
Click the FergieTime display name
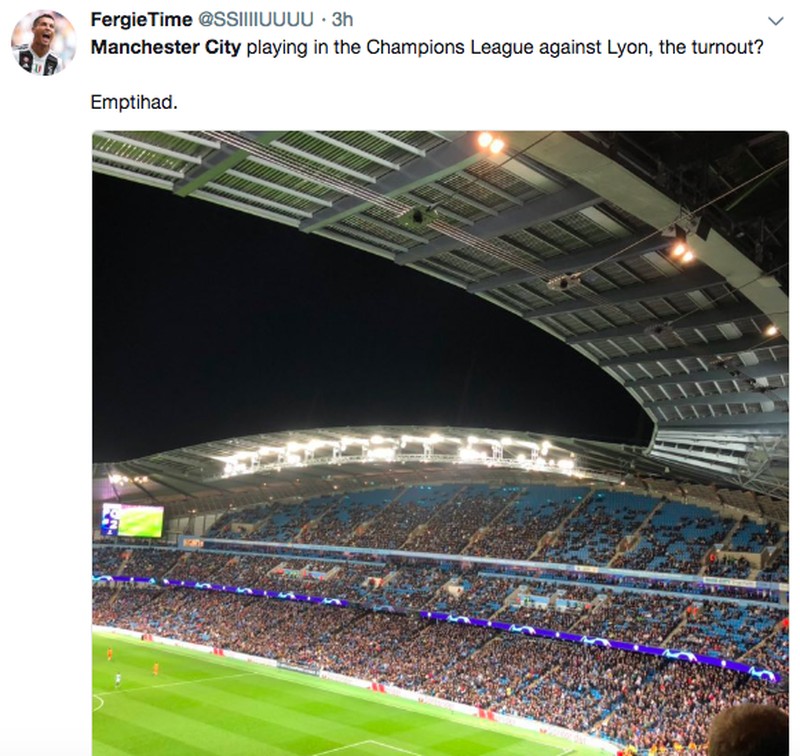coord(141,20)
